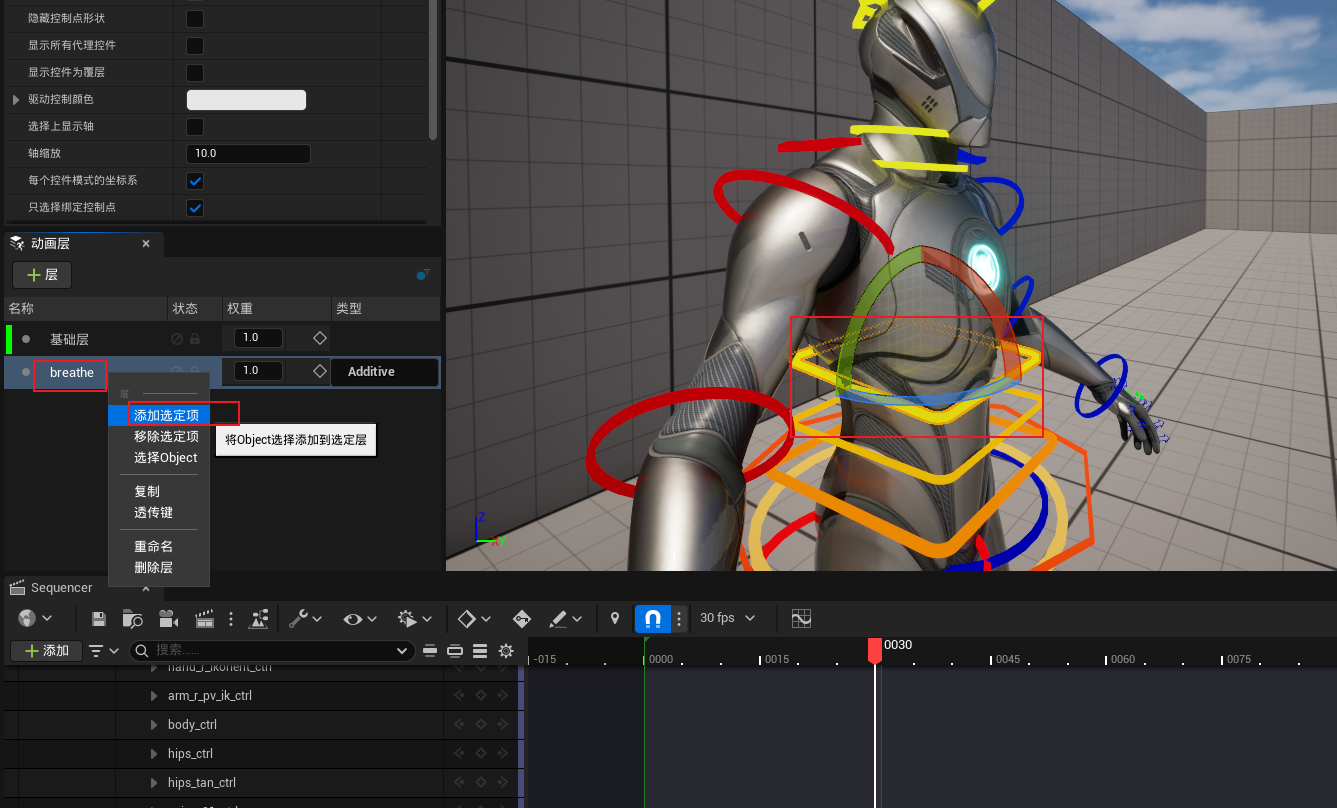
Task: Click the Sequencer hierarchy diagram icon
Action: pos(259,619)
